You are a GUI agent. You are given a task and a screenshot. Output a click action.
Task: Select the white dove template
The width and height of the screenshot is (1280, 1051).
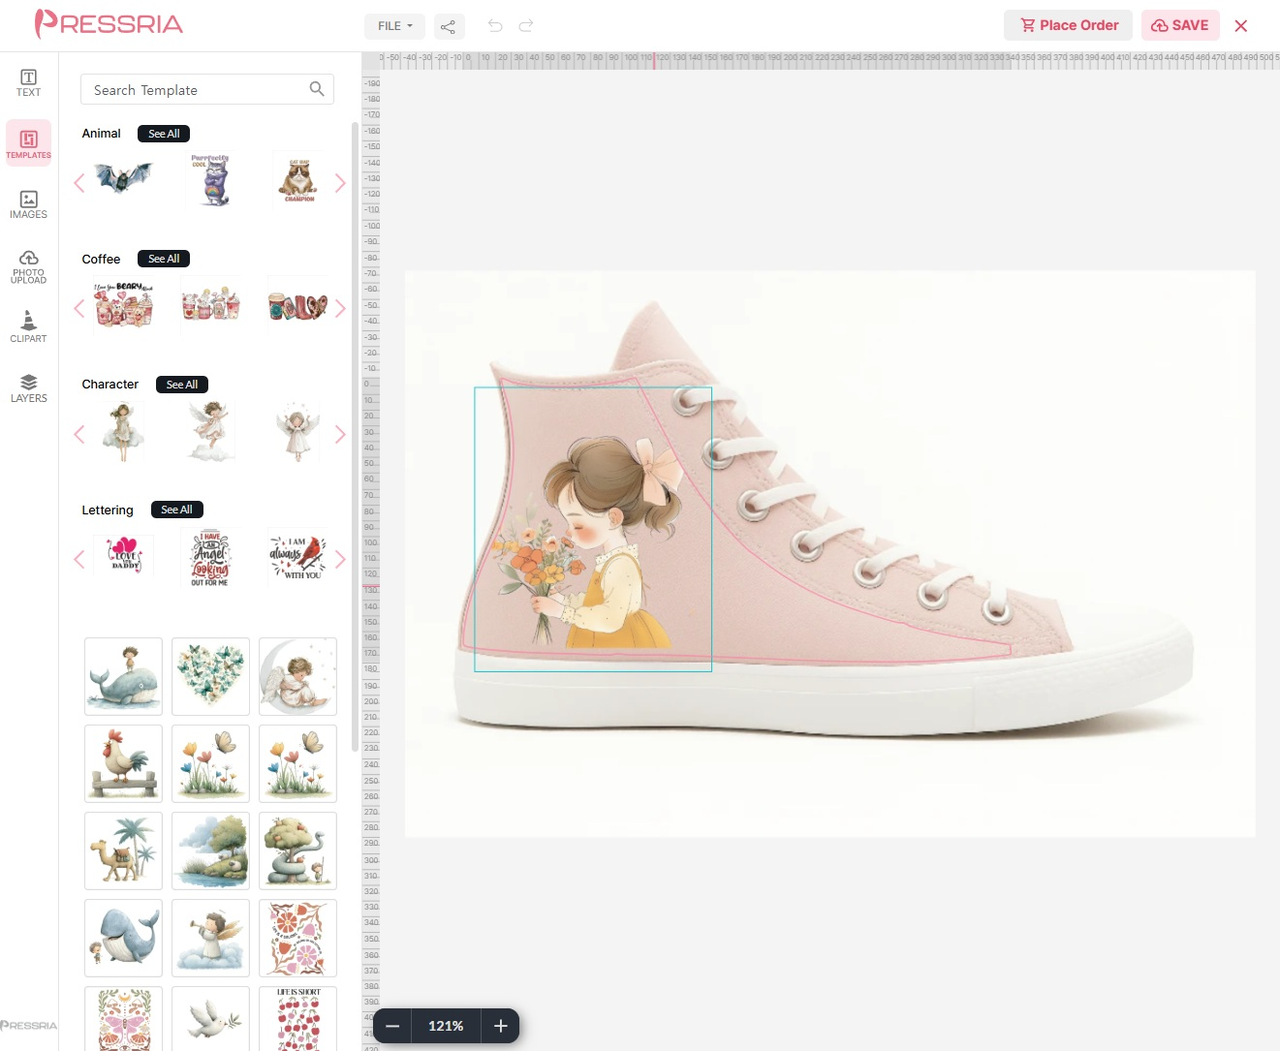(211, 1019)
